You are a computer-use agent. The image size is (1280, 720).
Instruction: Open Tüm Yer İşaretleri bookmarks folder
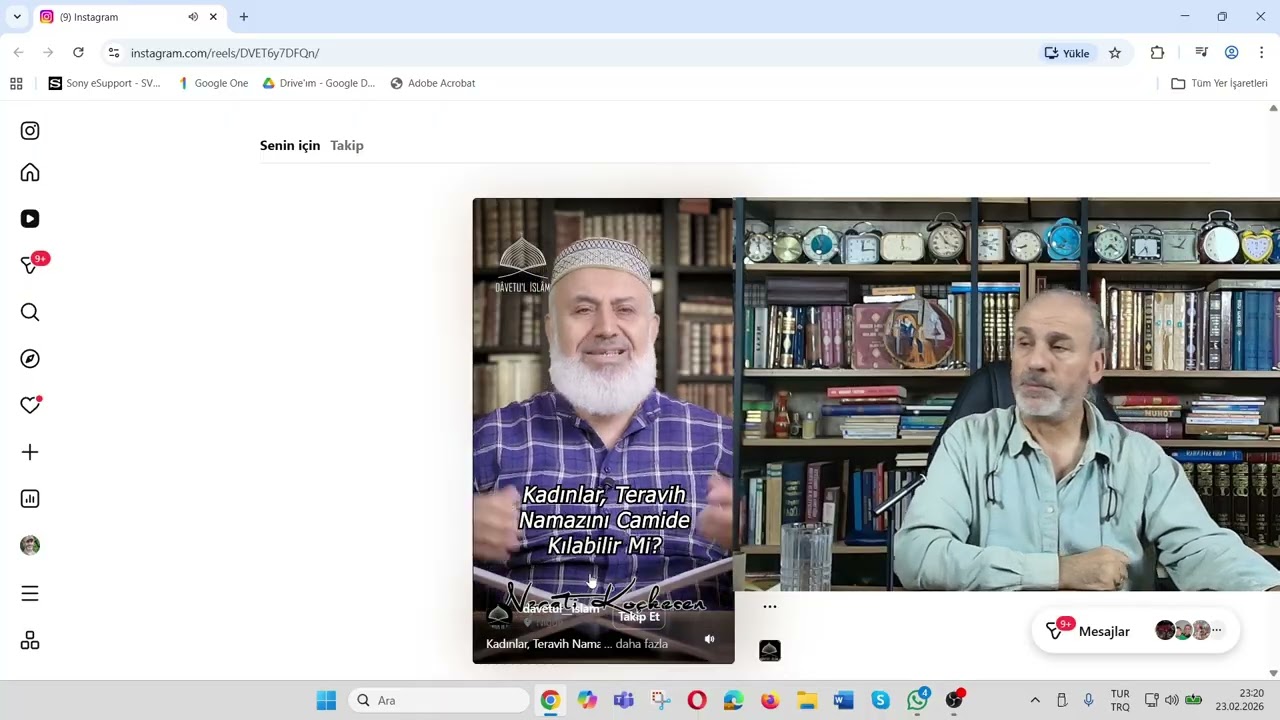(x=1219, y=83)
